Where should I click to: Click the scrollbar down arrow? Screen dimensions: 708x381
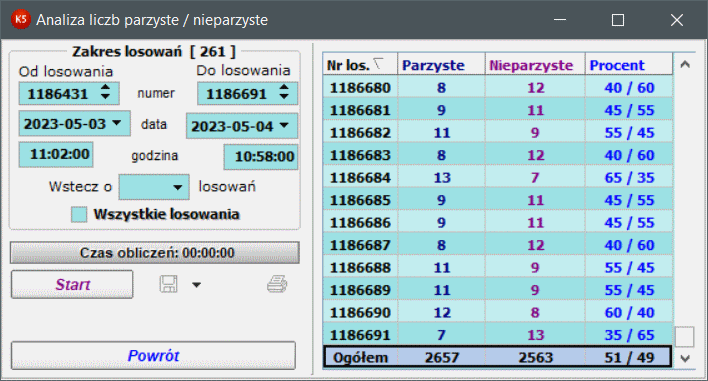(x=685, y=358)
